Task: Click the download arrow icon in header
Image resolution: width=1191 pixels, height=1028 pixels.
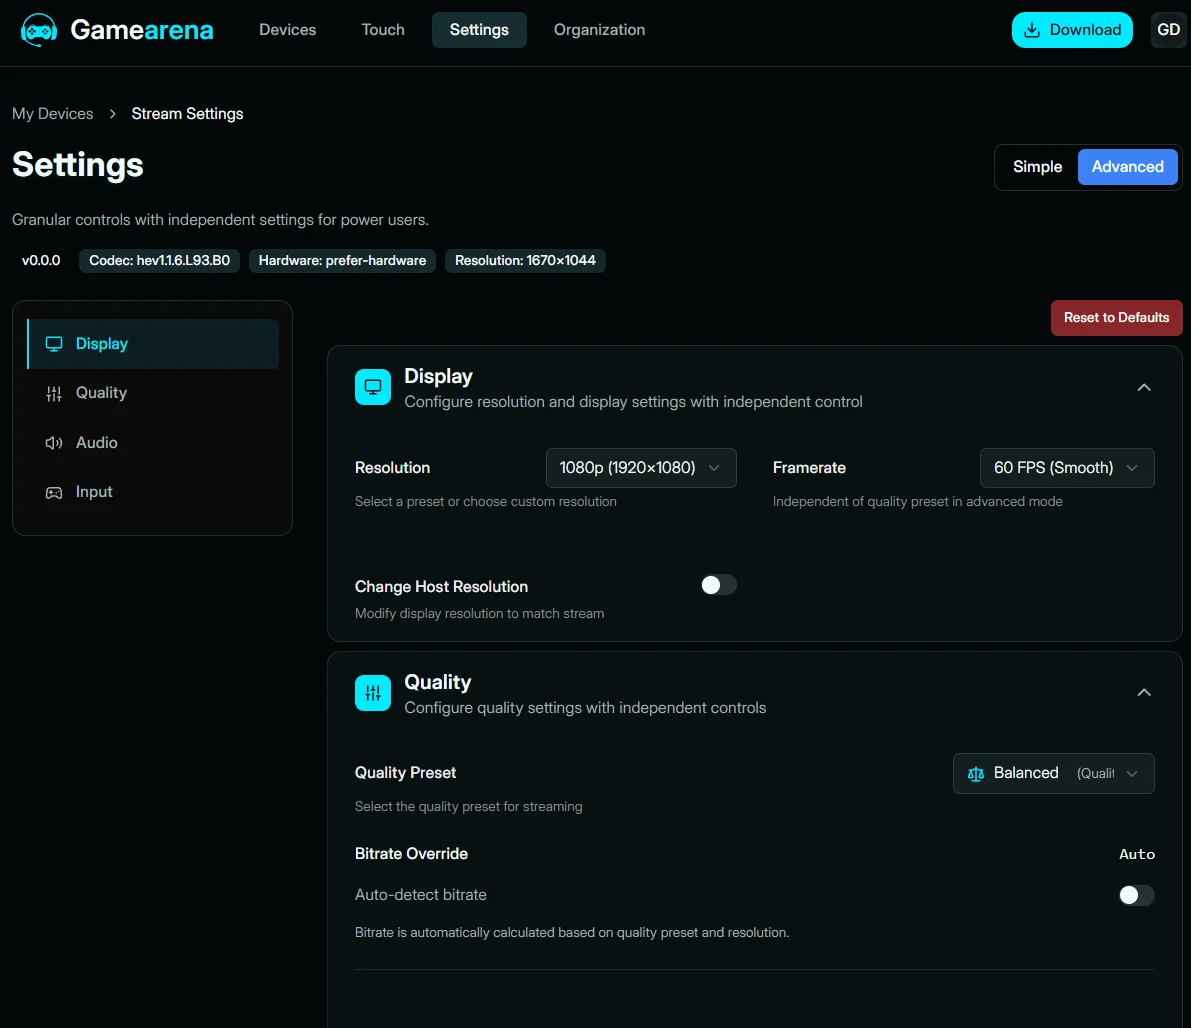Action: pos(1031,30)
